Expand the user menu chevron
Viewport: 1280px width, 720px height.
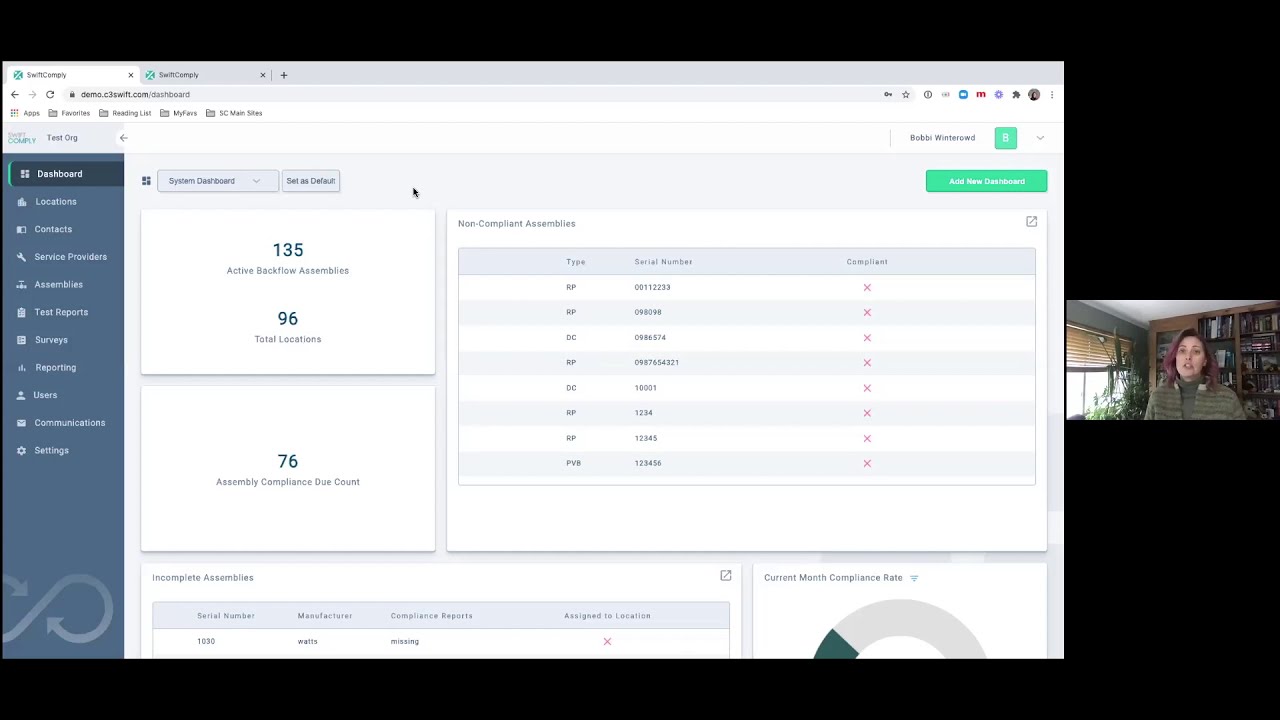(x=1040, y=138)
